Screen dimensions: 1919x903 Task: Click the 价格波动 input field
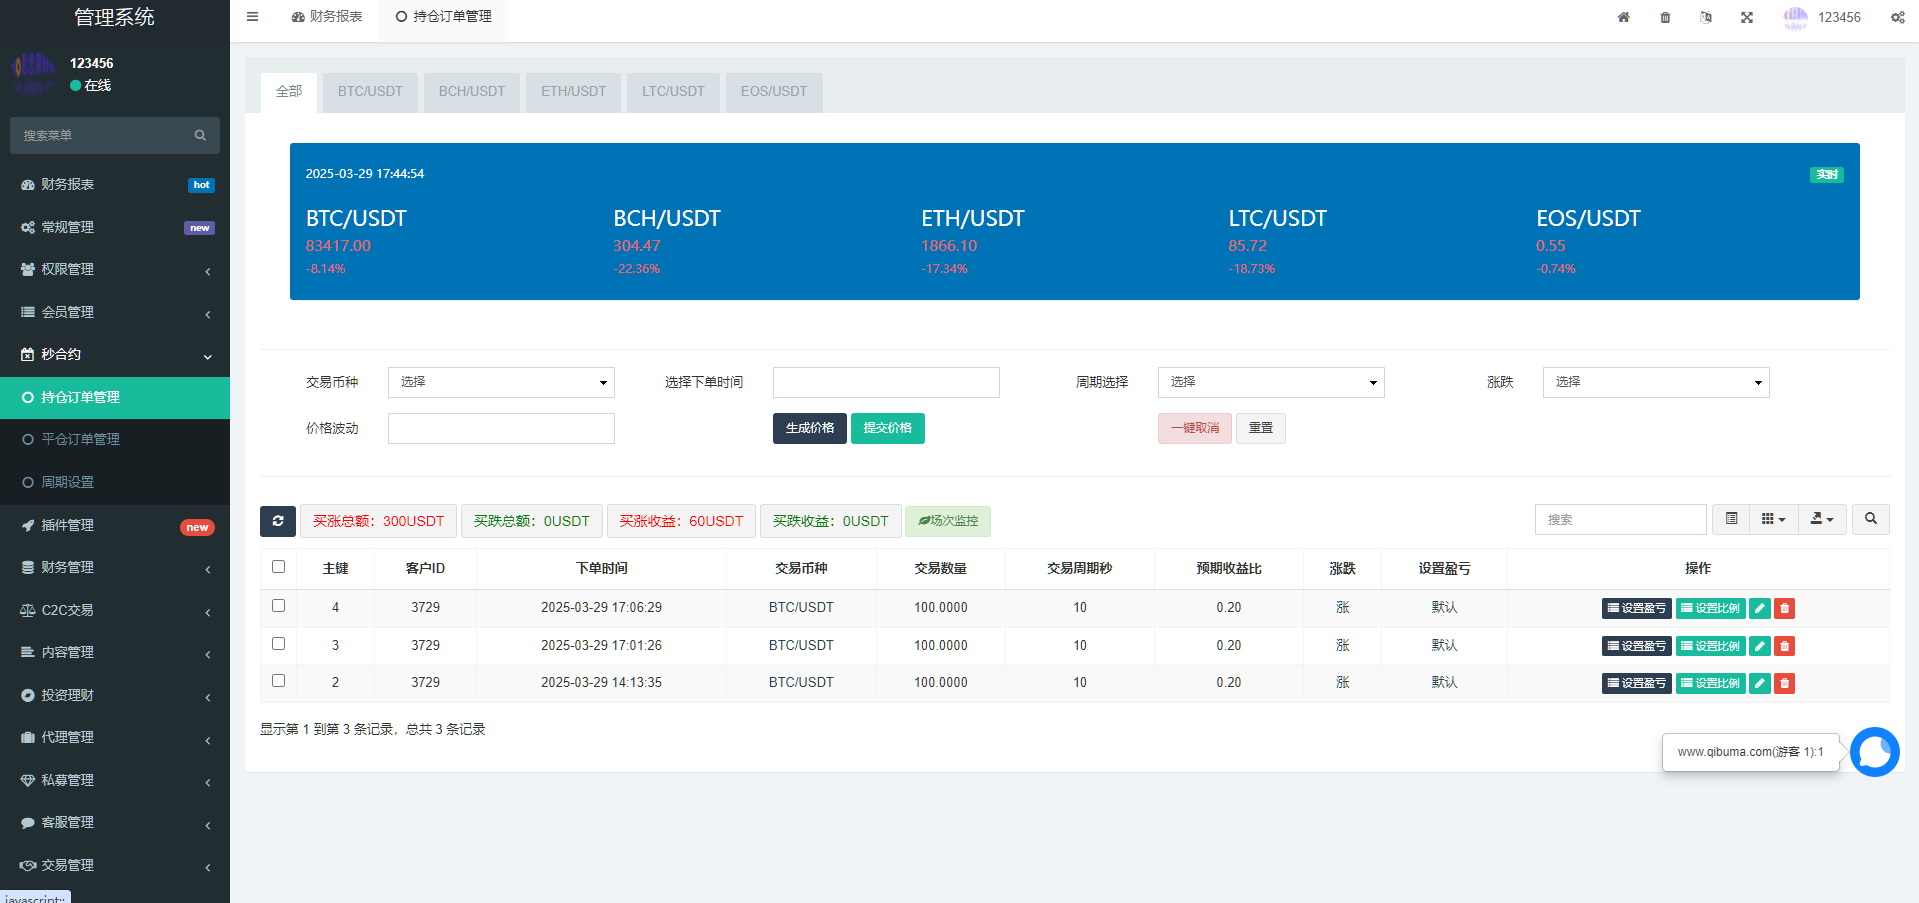[x=501, y=428]
